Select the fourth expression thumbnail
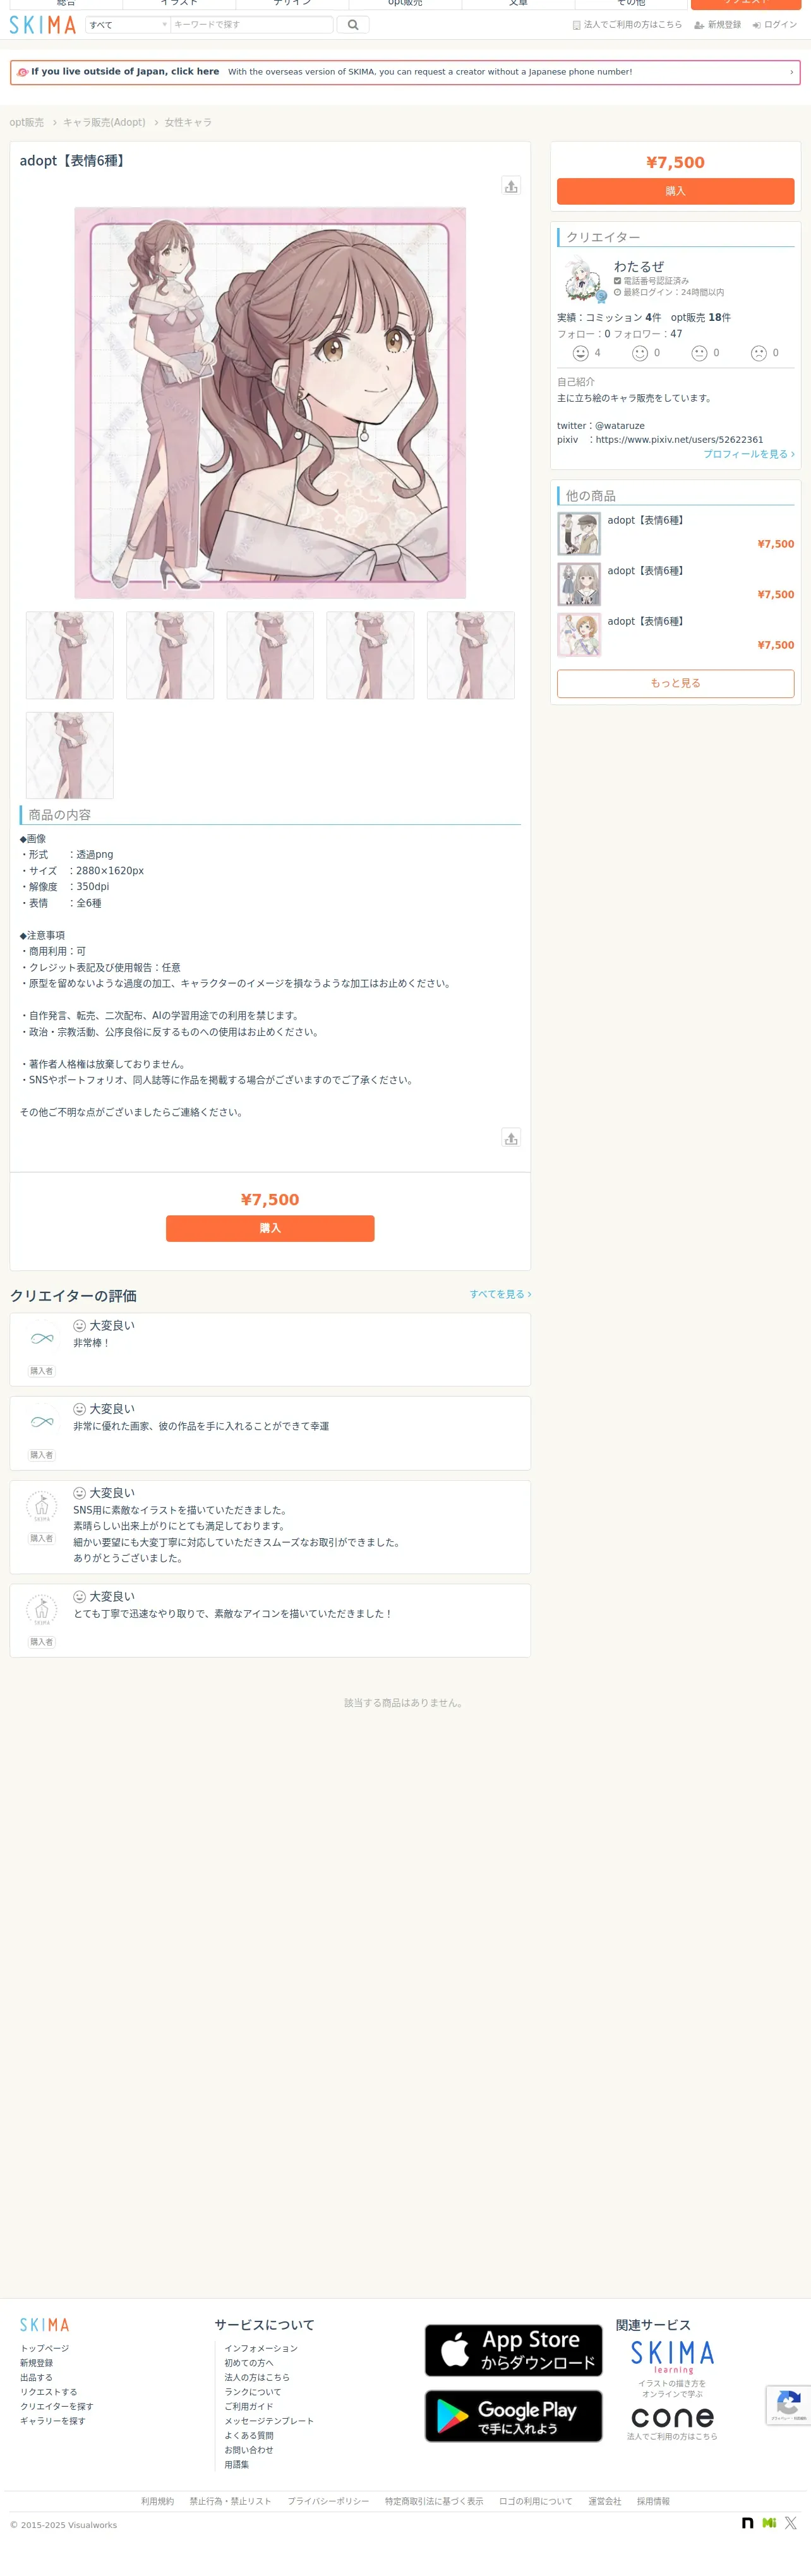 pyautogui.click(x=370, y=655)
